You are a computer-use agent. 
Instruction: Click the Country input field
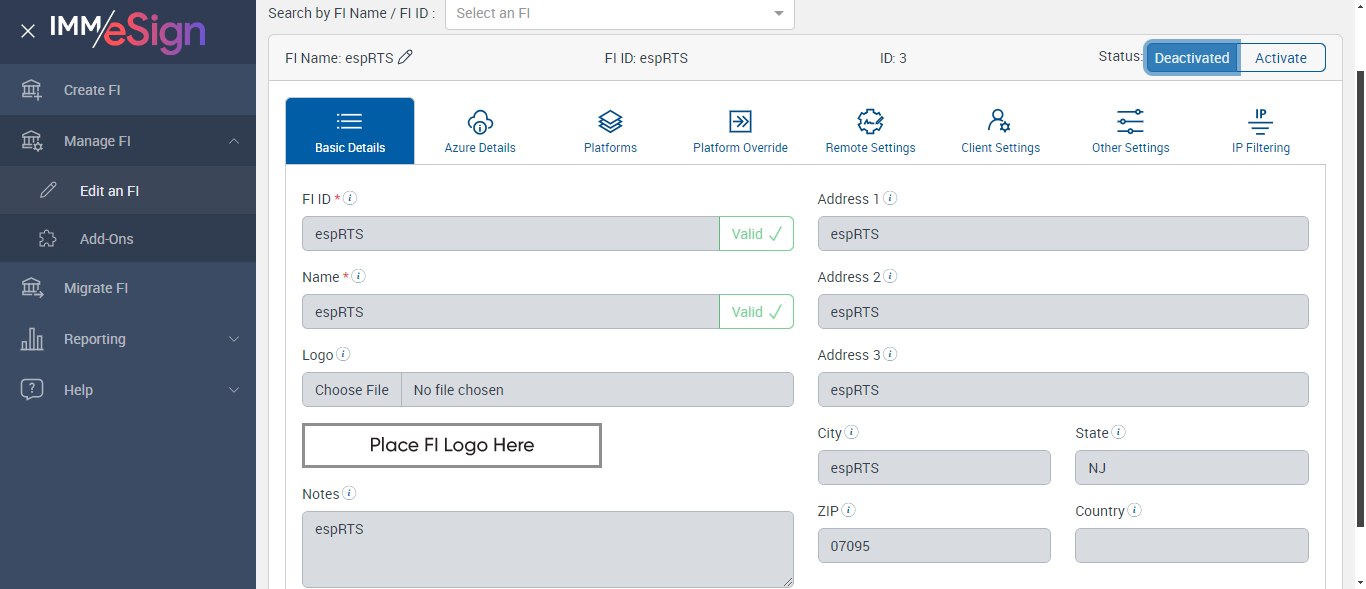(x=1191, y=546)
